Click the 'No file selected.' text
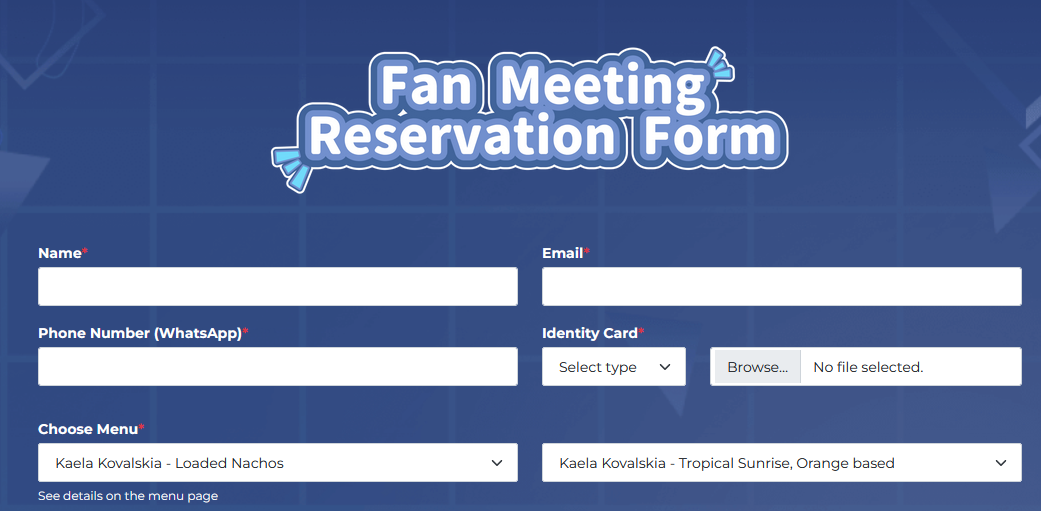The image size is (1041, 511). tap(868, 367)
